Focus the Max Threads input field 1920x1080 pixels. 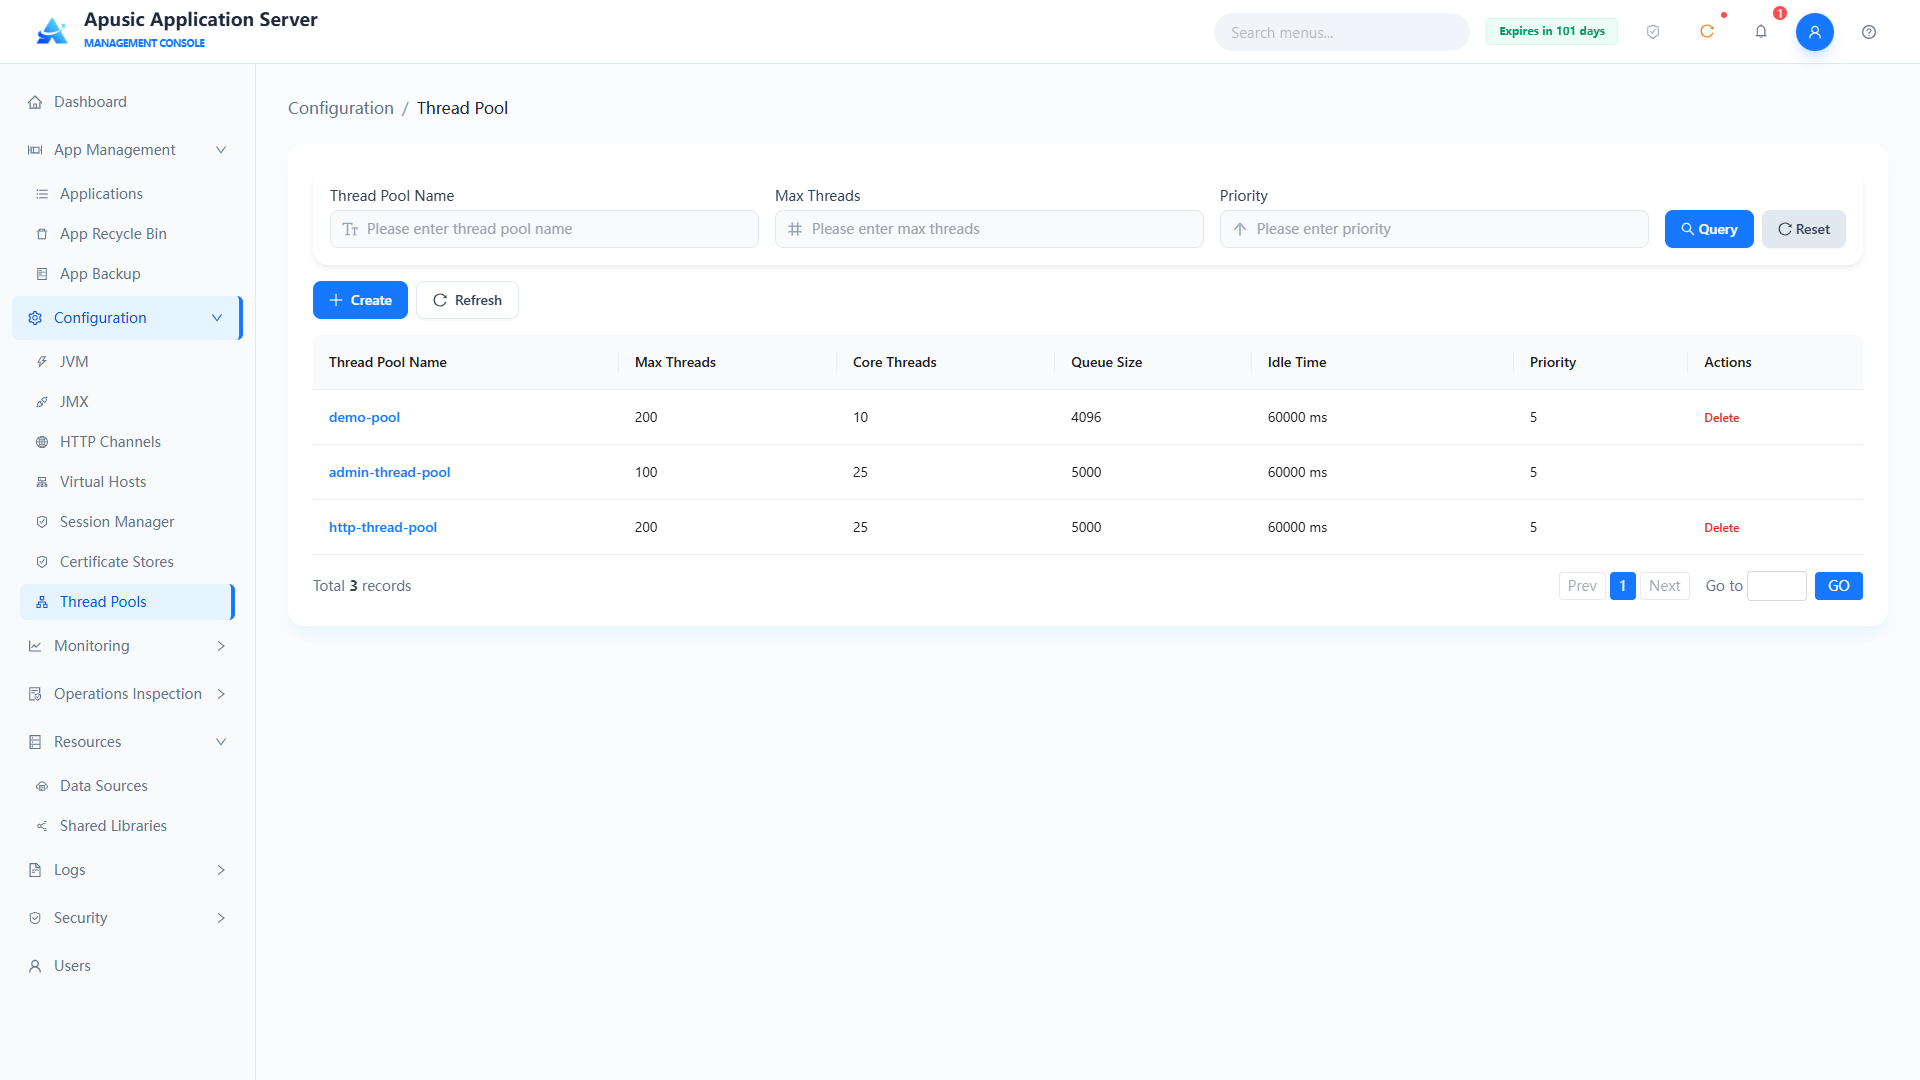(989, 229)
